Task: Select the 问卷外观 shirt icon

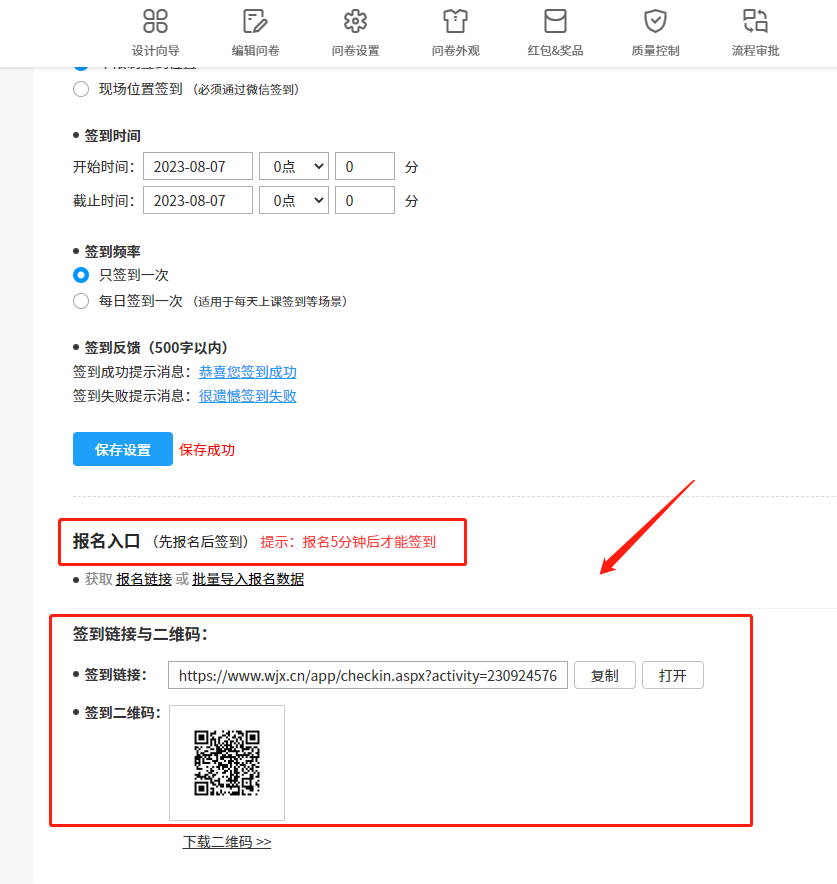Action: coord(455,21)
